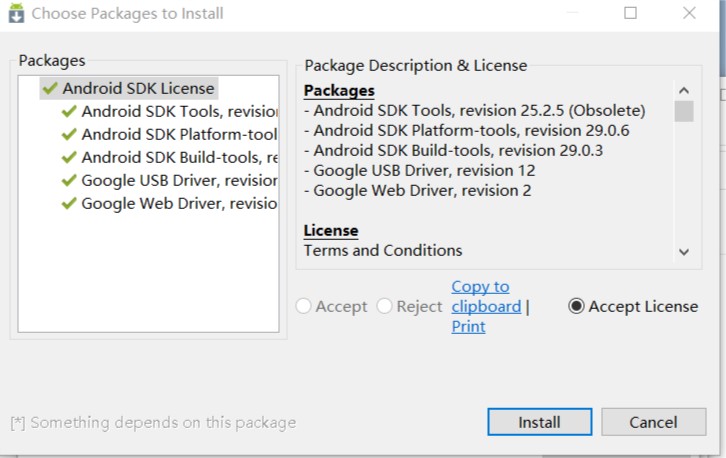This screenshot has height=458, width=726.
Task: Click the license description scrollbar thumb
Action: [684, 111]
